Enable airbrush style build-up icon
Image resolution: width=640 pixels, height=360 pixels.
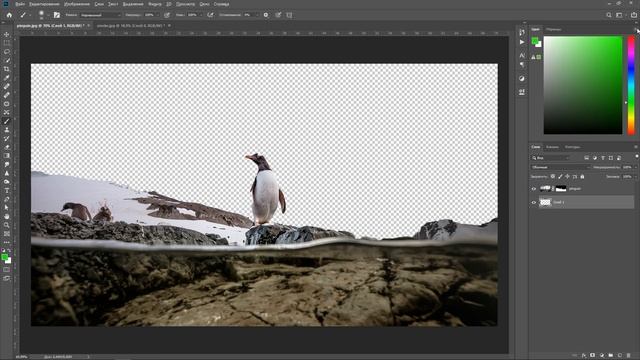210,15
